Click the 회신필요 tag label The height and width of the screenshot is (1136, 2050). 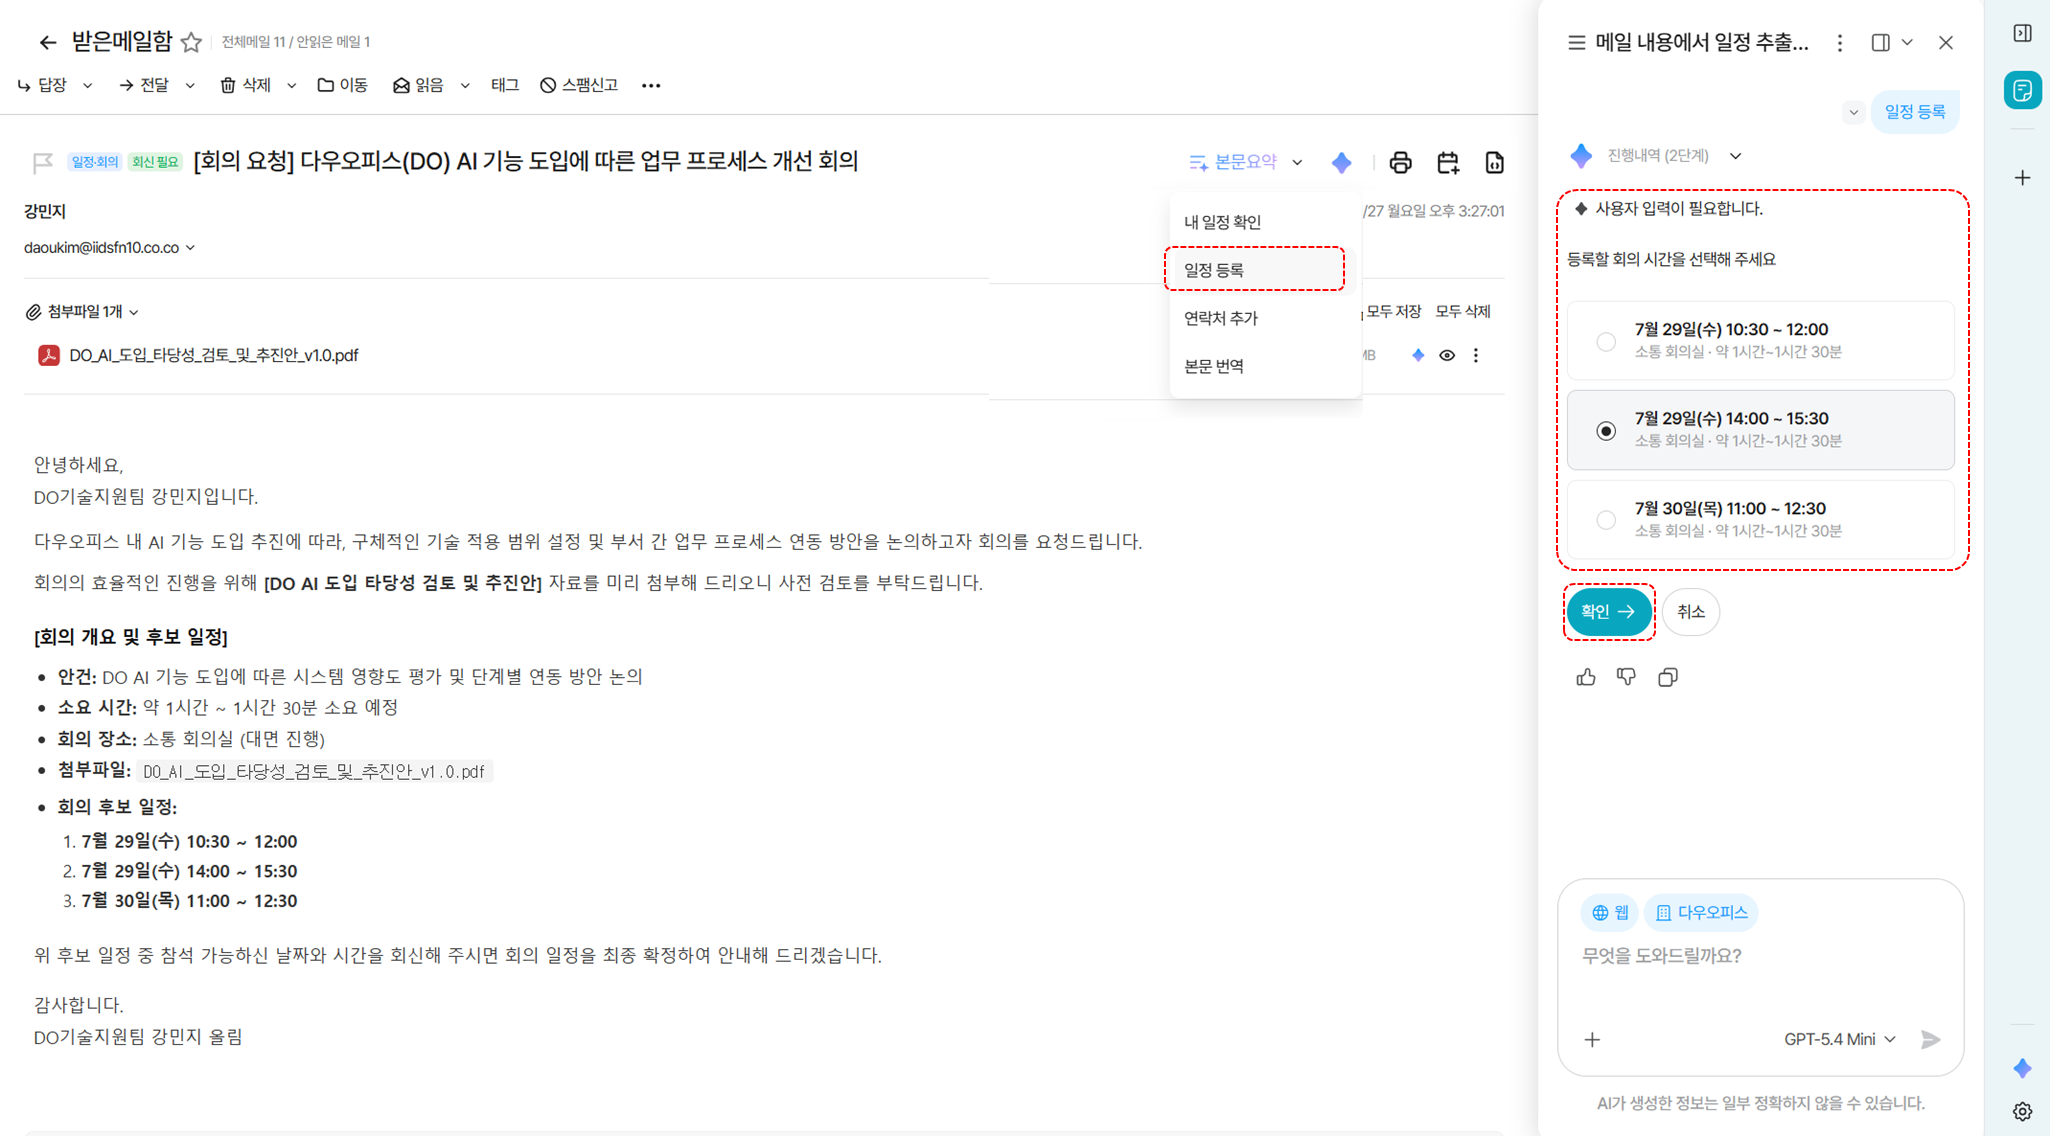point(155,162)
